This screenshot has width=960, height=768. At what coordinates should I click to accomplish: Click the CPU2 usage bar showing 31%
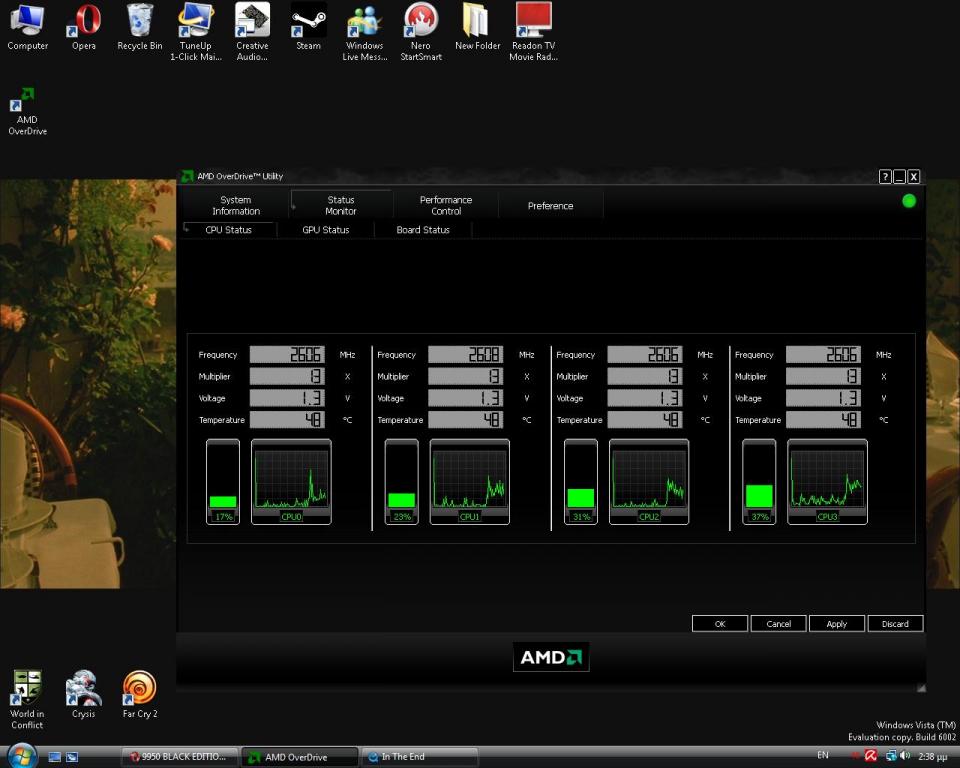click(580, 481)
